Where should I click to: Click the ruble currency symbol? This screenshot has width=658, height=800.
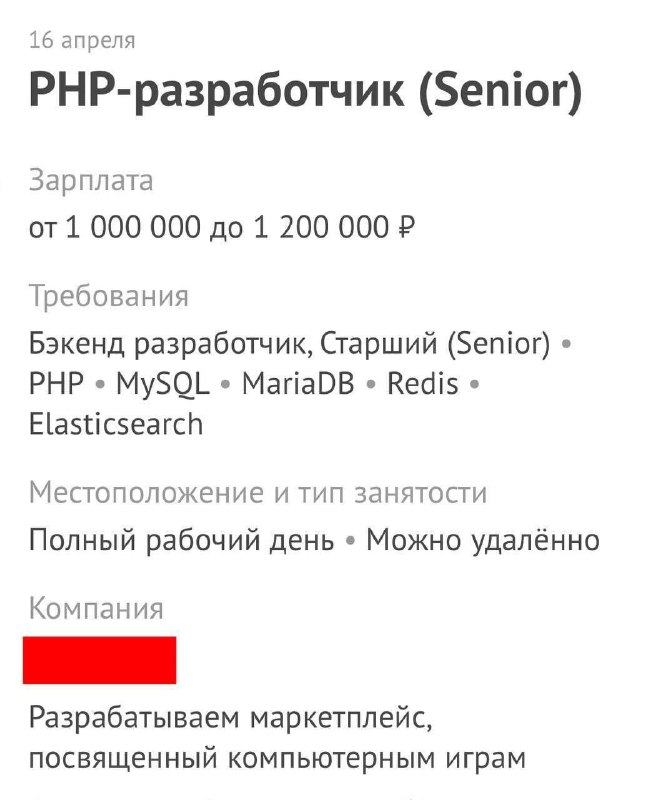[406, 227]
